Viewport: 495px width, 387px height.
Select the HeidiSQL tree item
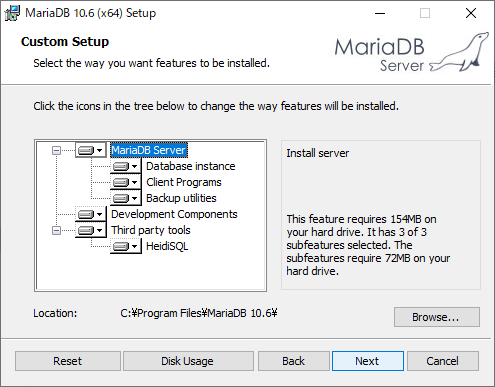[x=167, y=246]
